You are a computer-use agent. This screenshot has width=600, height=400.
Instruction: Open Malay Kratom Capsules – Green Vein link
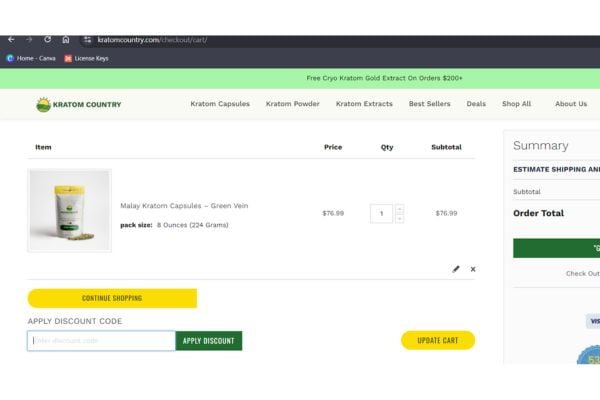184,206
